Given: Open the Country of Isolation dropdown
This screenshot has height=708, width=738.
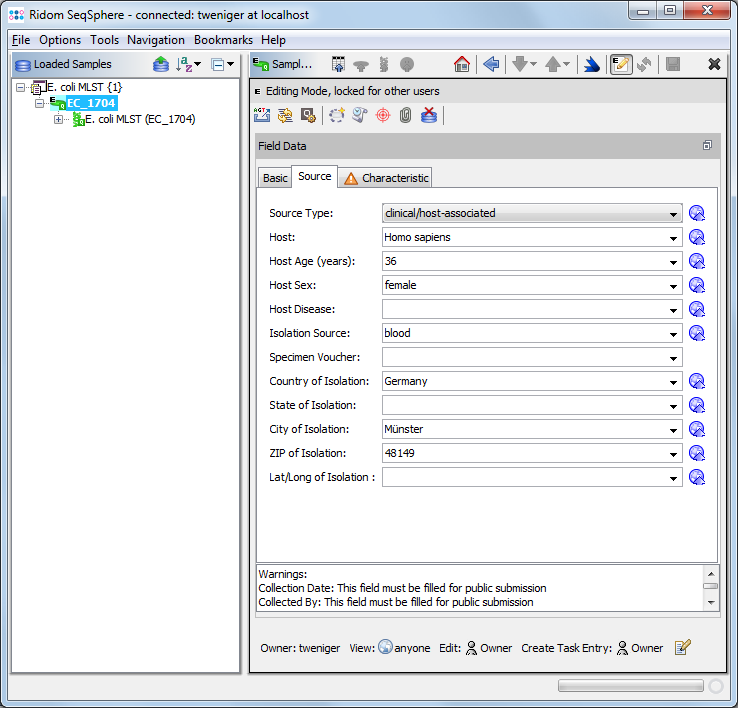Looking at the screenshot, I should (x=675, y=381).
